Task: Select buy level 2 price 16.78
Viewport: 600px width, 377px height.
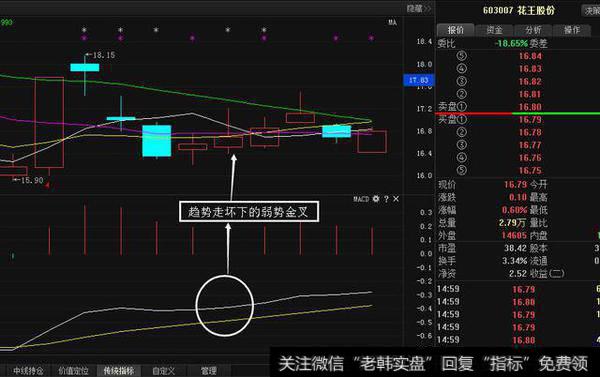Action: tap(530, 132)
